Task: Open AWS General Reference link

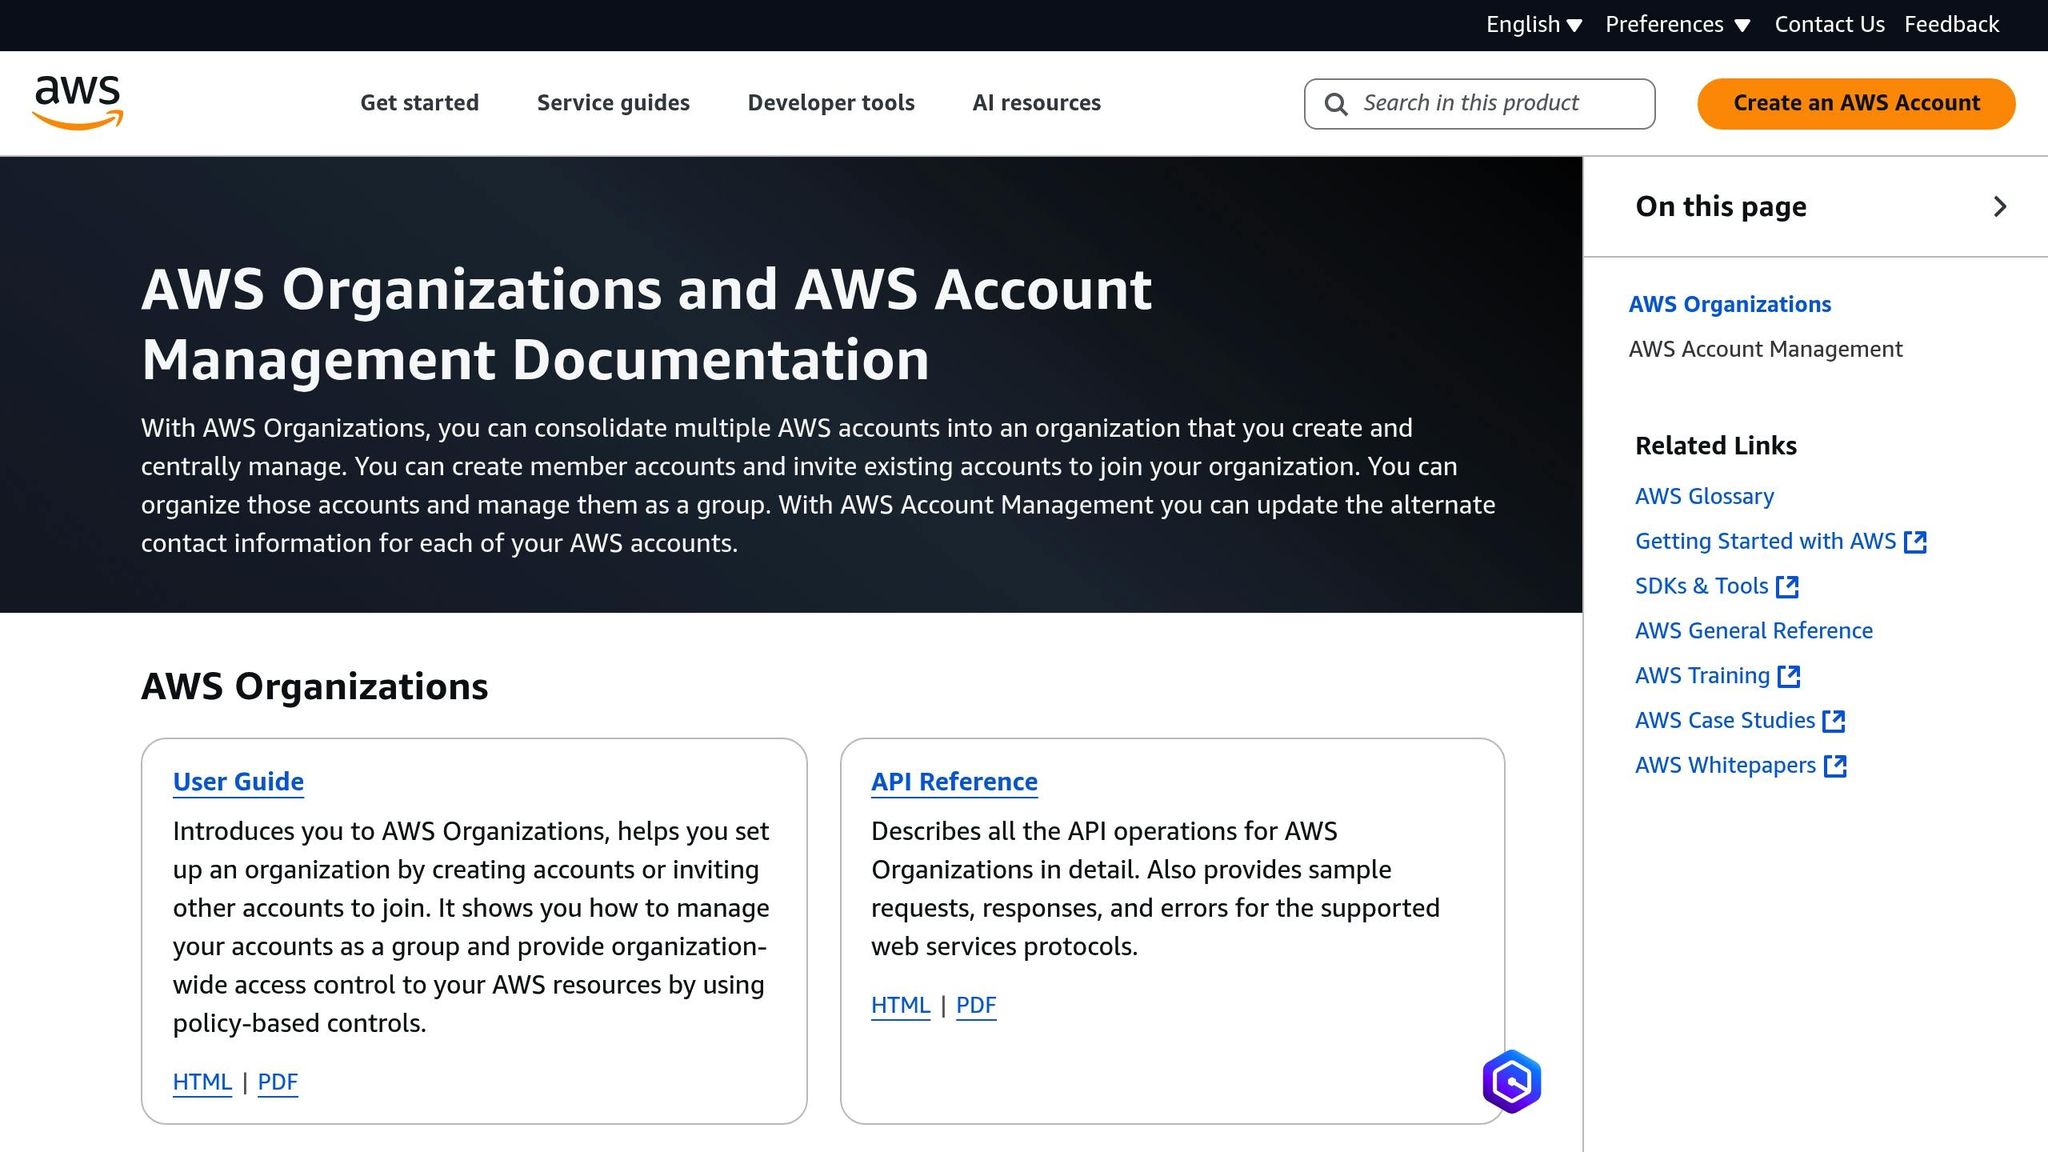Action: 1753,631
